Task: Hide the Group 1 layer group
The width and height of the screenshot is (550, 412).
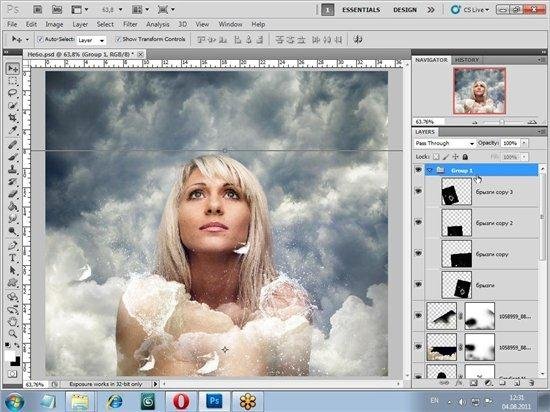Action: 418,170
